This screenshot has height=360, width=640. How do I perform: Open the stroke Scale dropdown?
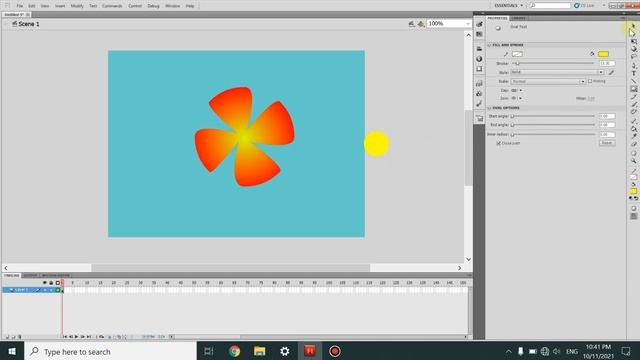coord(548,81)
